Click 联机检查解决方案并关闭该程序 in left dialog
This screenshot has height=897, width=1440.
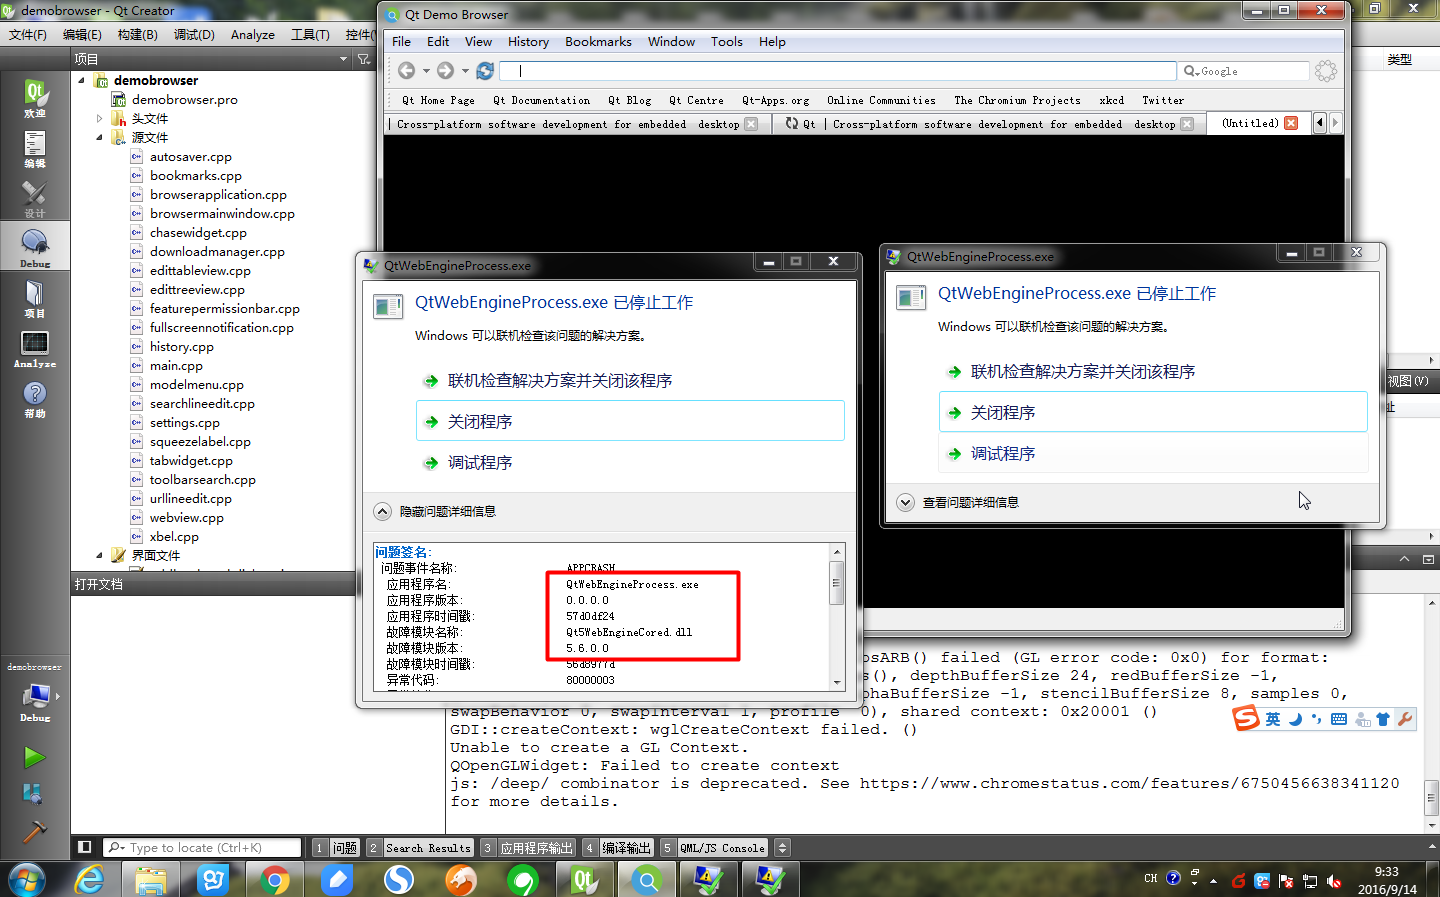(630, 380)
